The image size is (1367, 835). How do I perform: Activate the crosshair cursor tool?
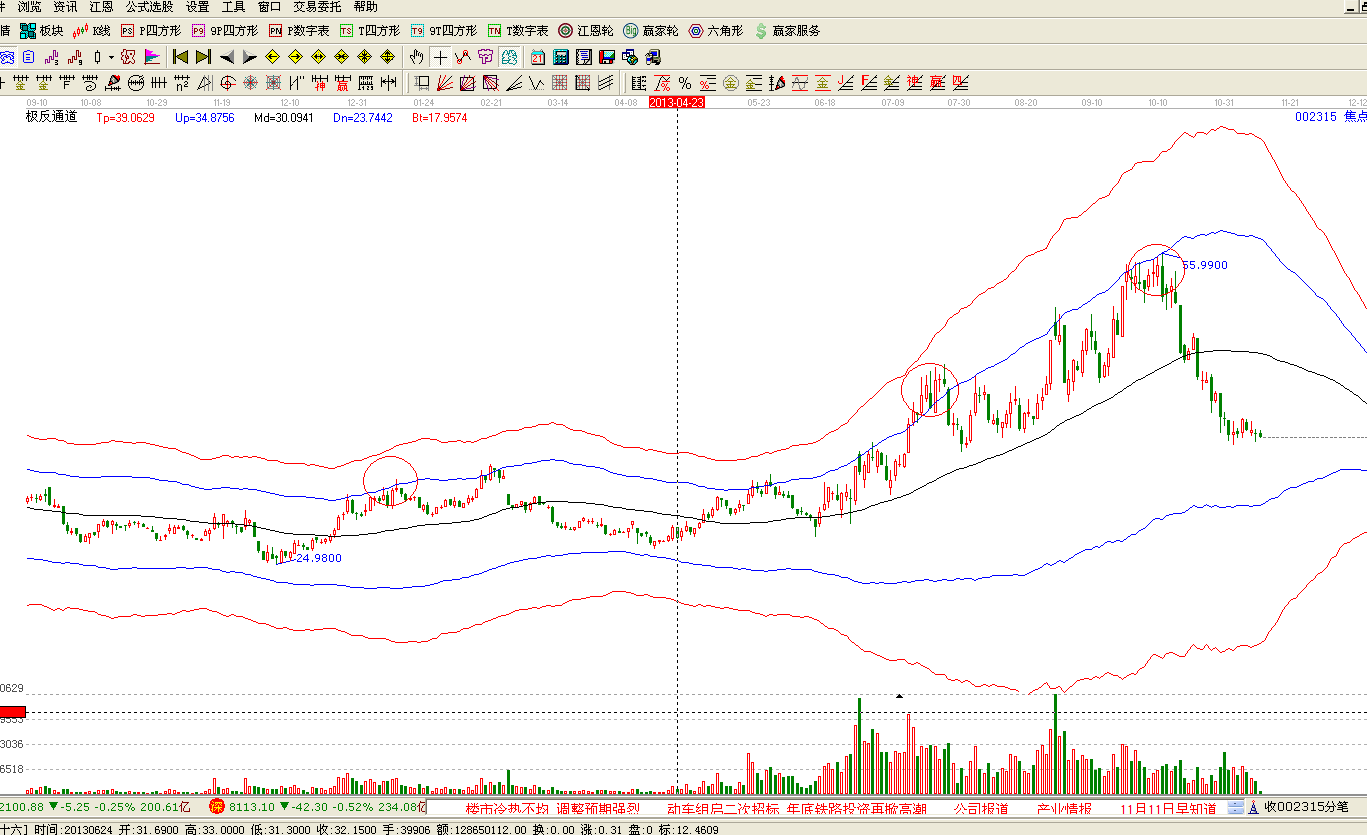440,57
